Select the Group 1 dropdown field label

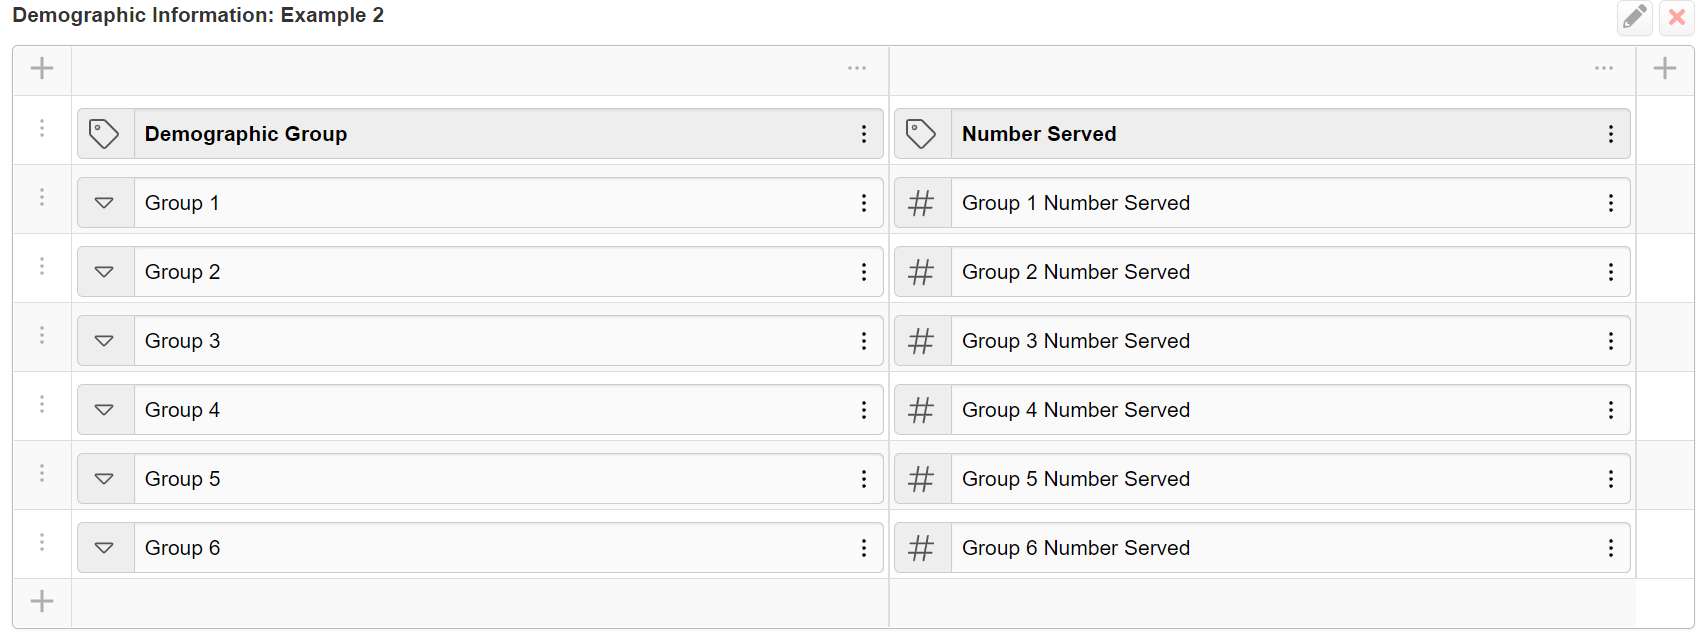(x=182, y=203)
